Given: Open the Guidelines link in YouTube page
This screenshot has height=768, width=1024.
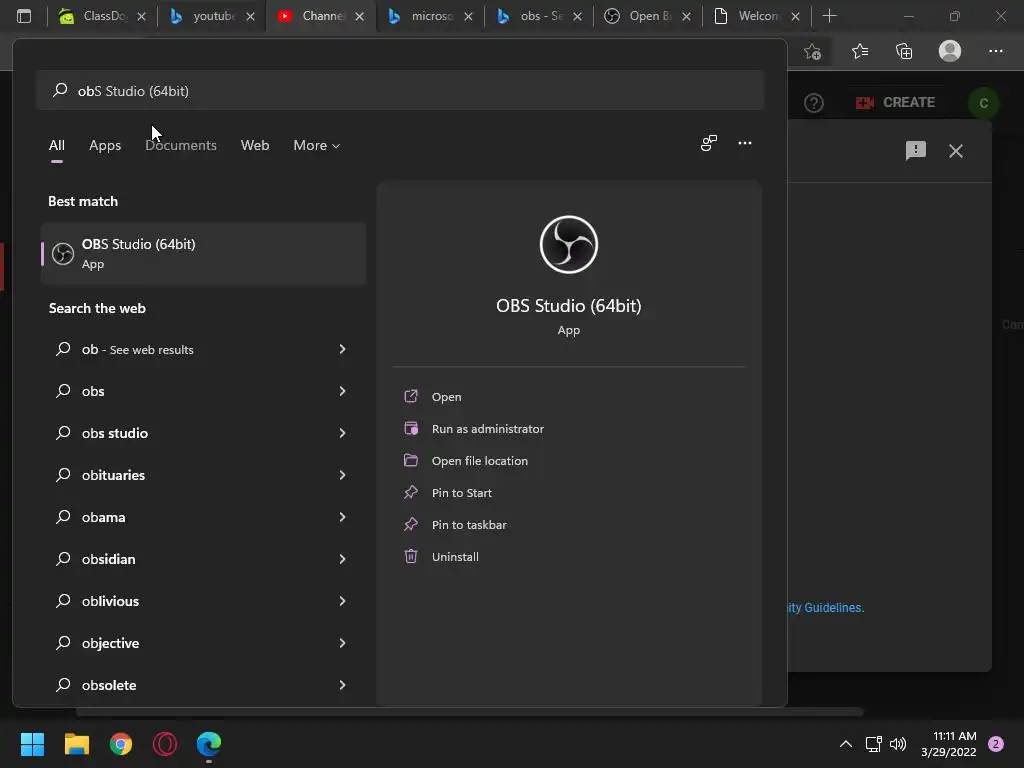Looking at the screenshot, I should pyautogui.click(x=826, y=607).
